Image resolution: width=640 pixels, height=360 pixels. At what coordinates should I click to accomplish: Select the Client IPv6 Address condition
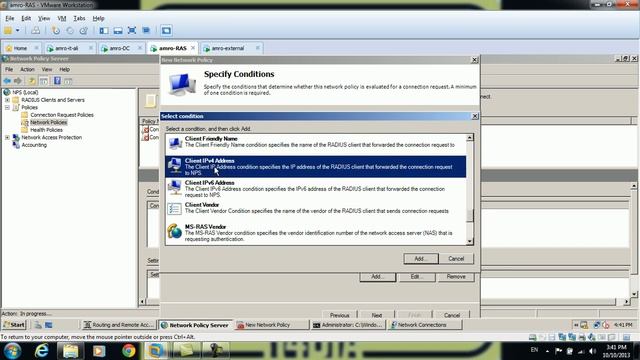coord(316,189)
